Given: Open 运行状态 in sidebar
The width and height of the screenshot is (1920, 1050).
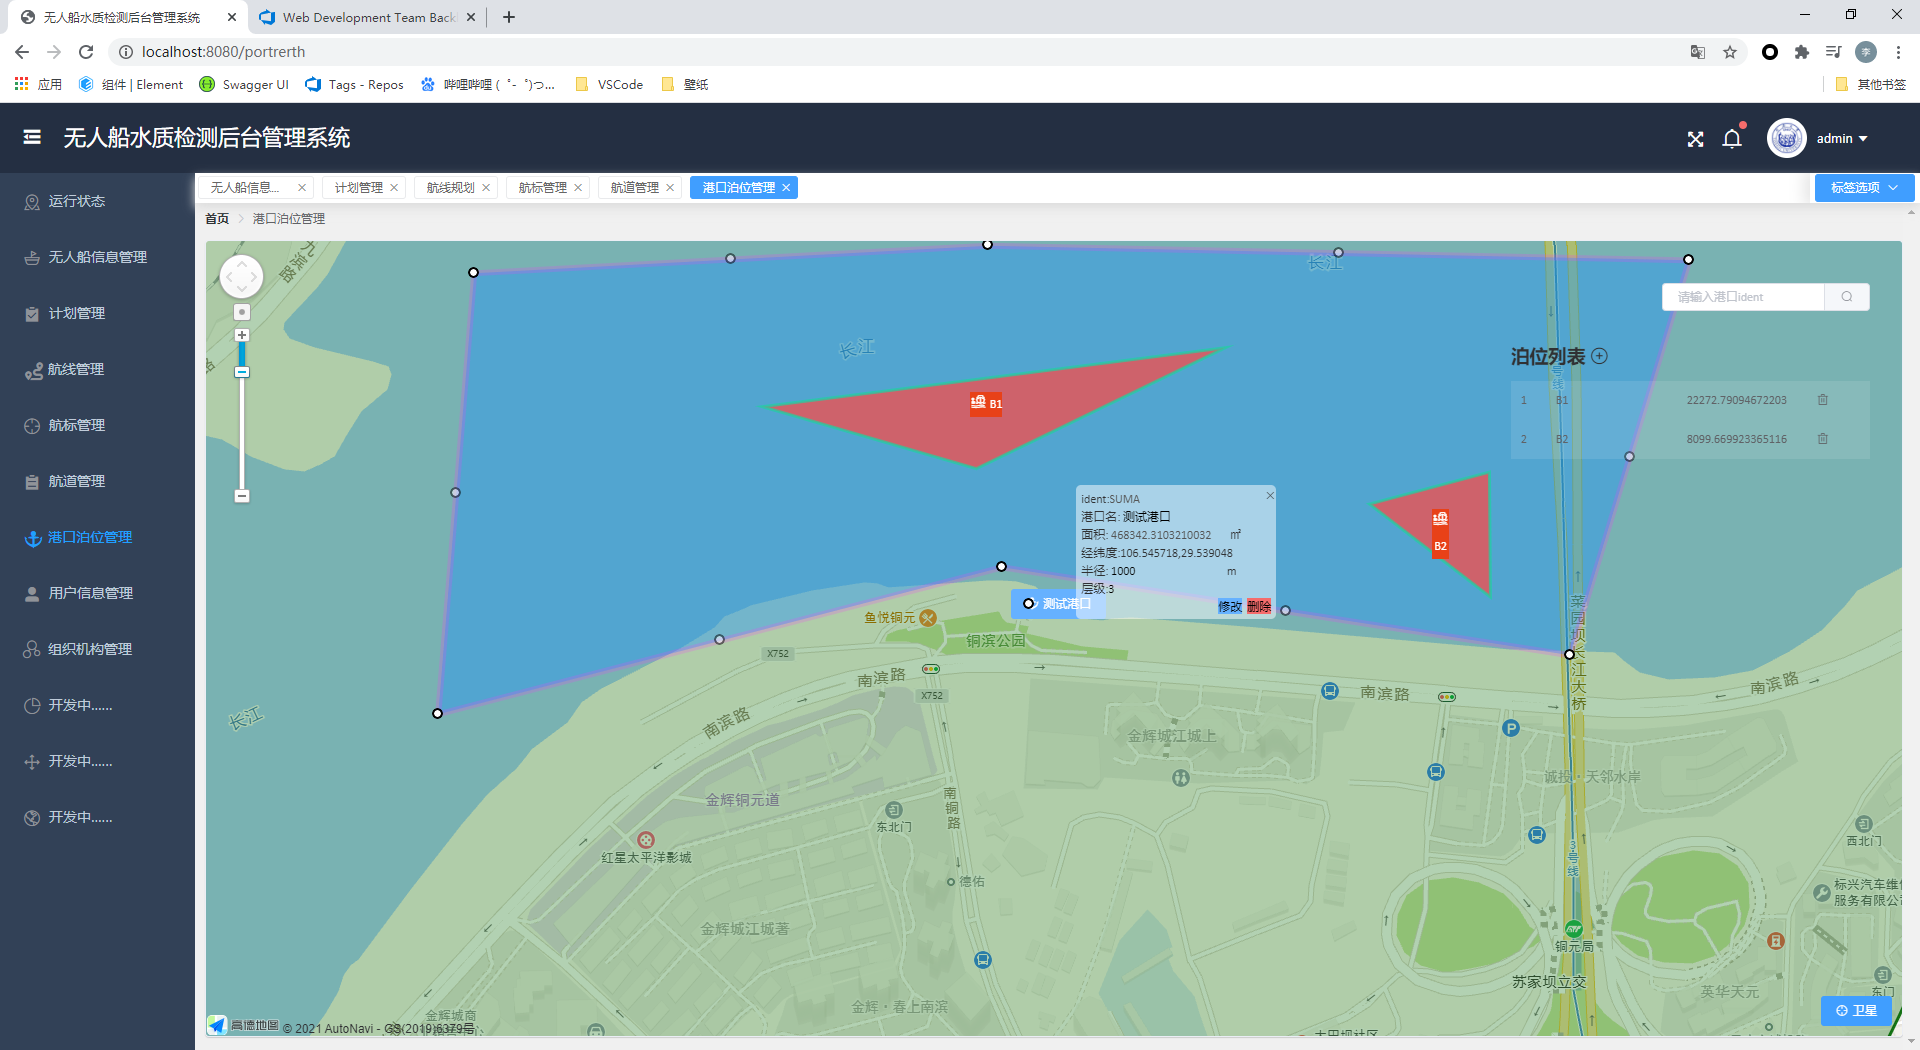Looking at the screenshot, I should 97,201.
